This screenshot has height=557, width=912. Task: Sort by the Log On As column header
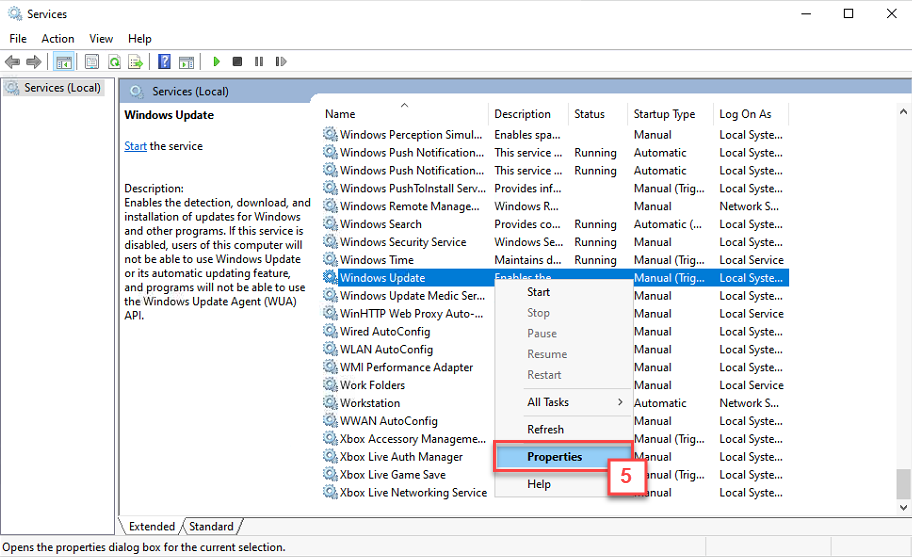751,114
